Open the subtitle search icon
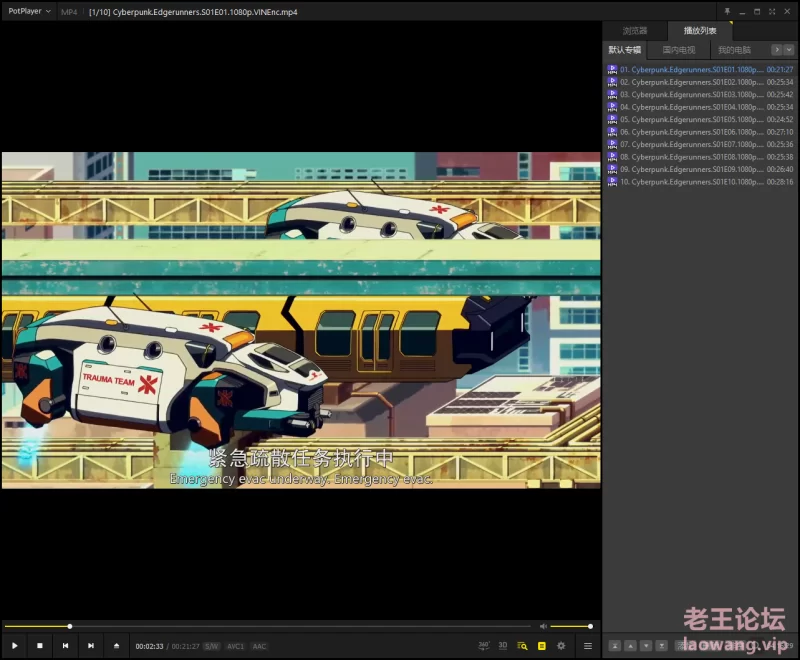The height and width of the screenshot is (660, 800). [522, 646]
